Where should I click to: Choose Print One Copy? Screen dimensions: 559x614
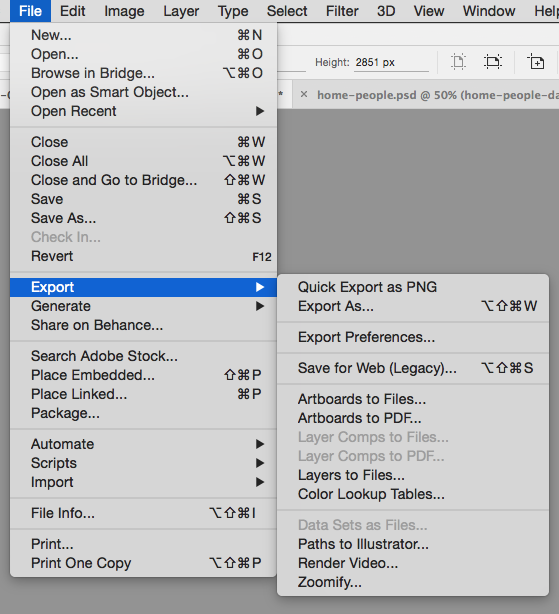coord(143,563)
